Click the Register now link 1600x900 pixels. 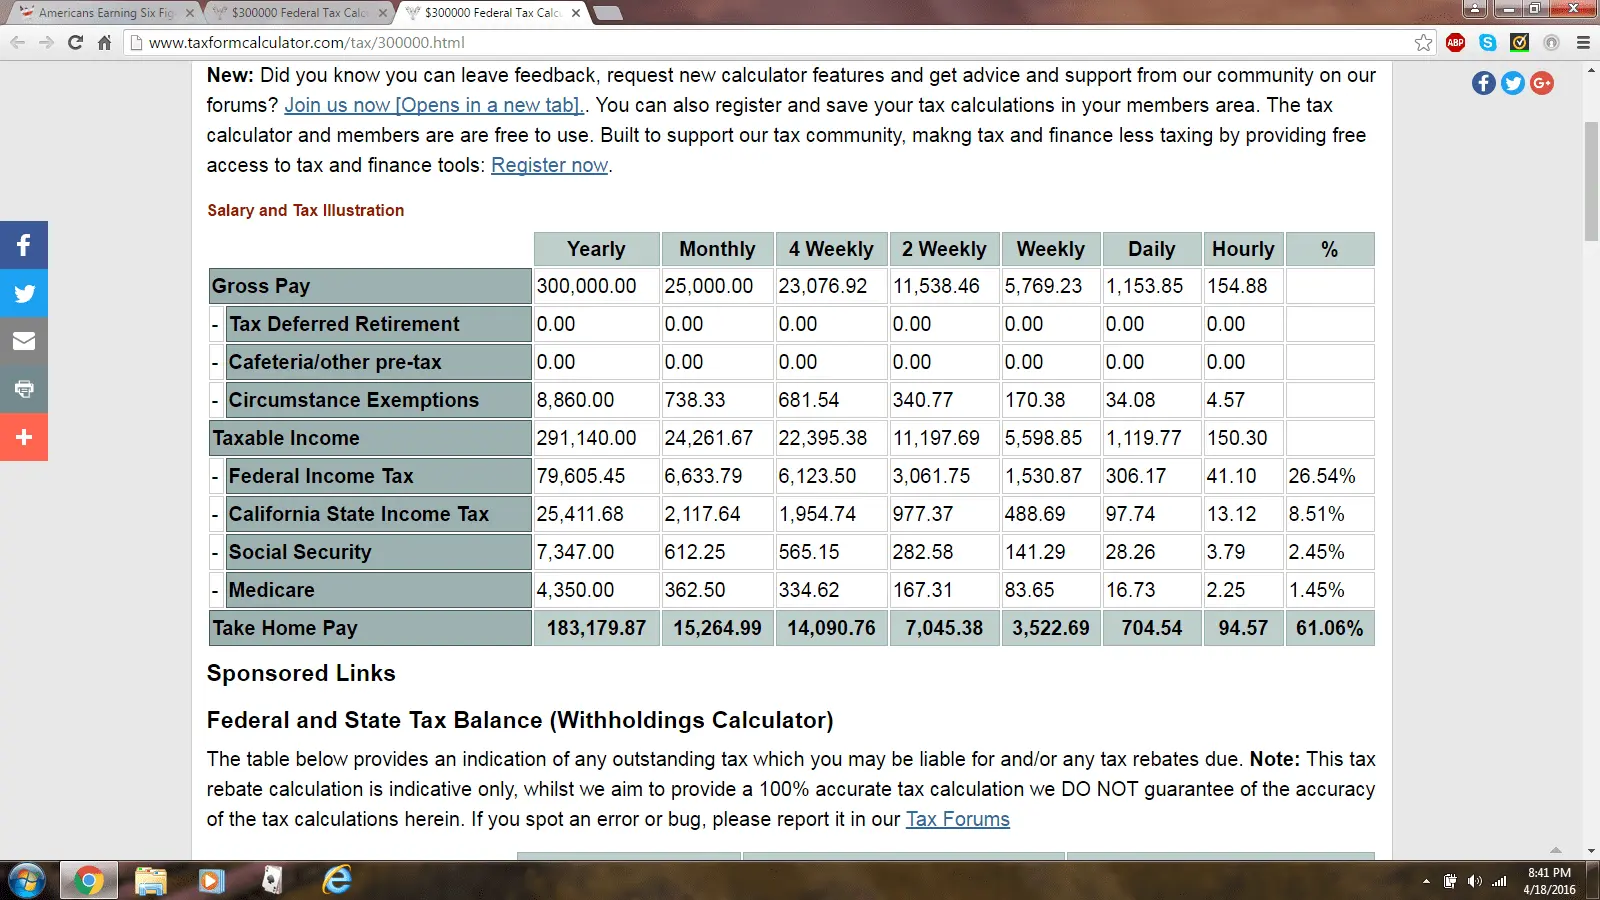pyautogui.click(x=549, y=165)
